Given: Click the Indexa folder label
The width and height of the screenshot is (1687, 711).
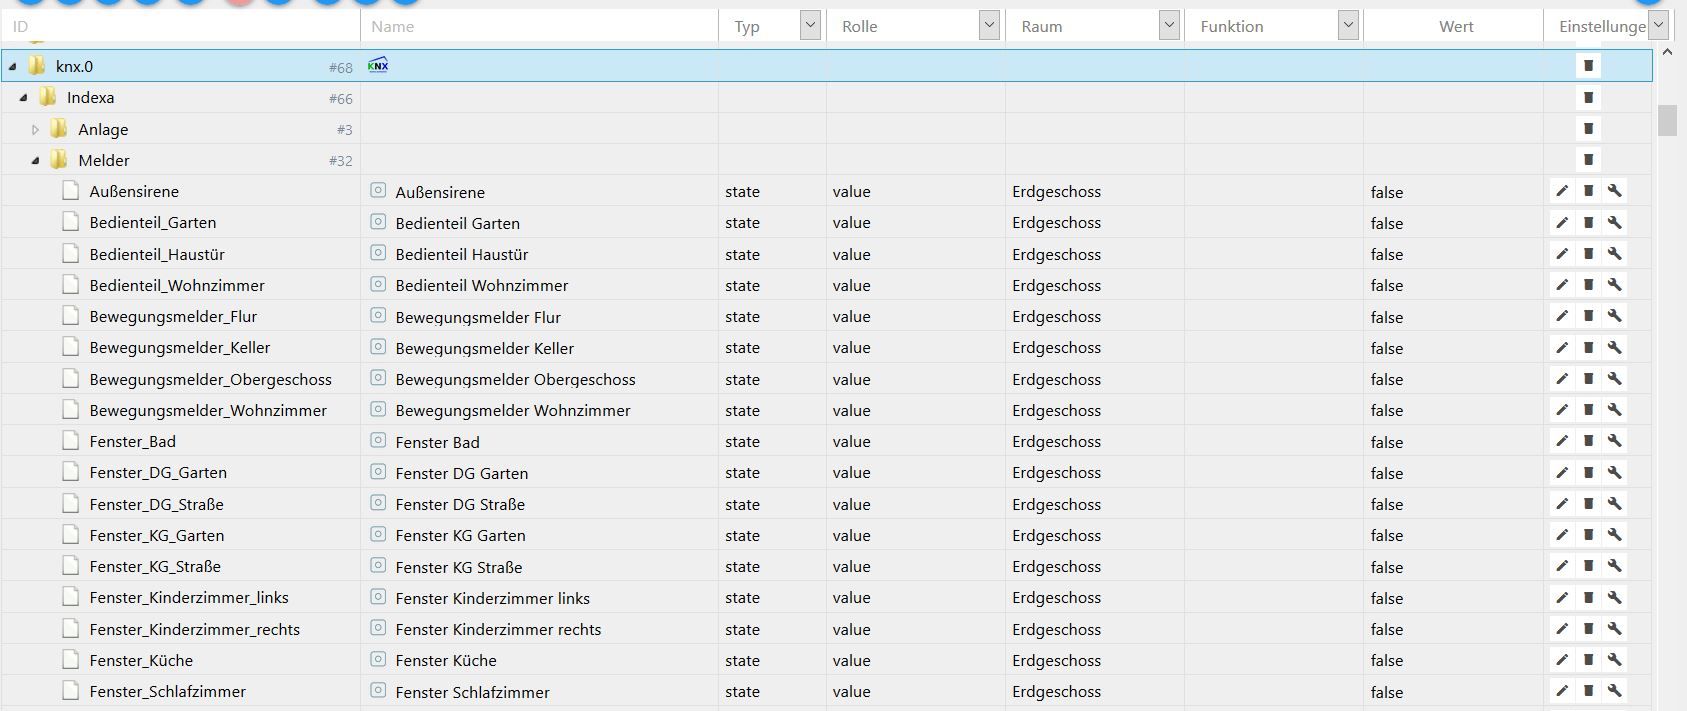Looking at the screenshot, I should (90, 97).
